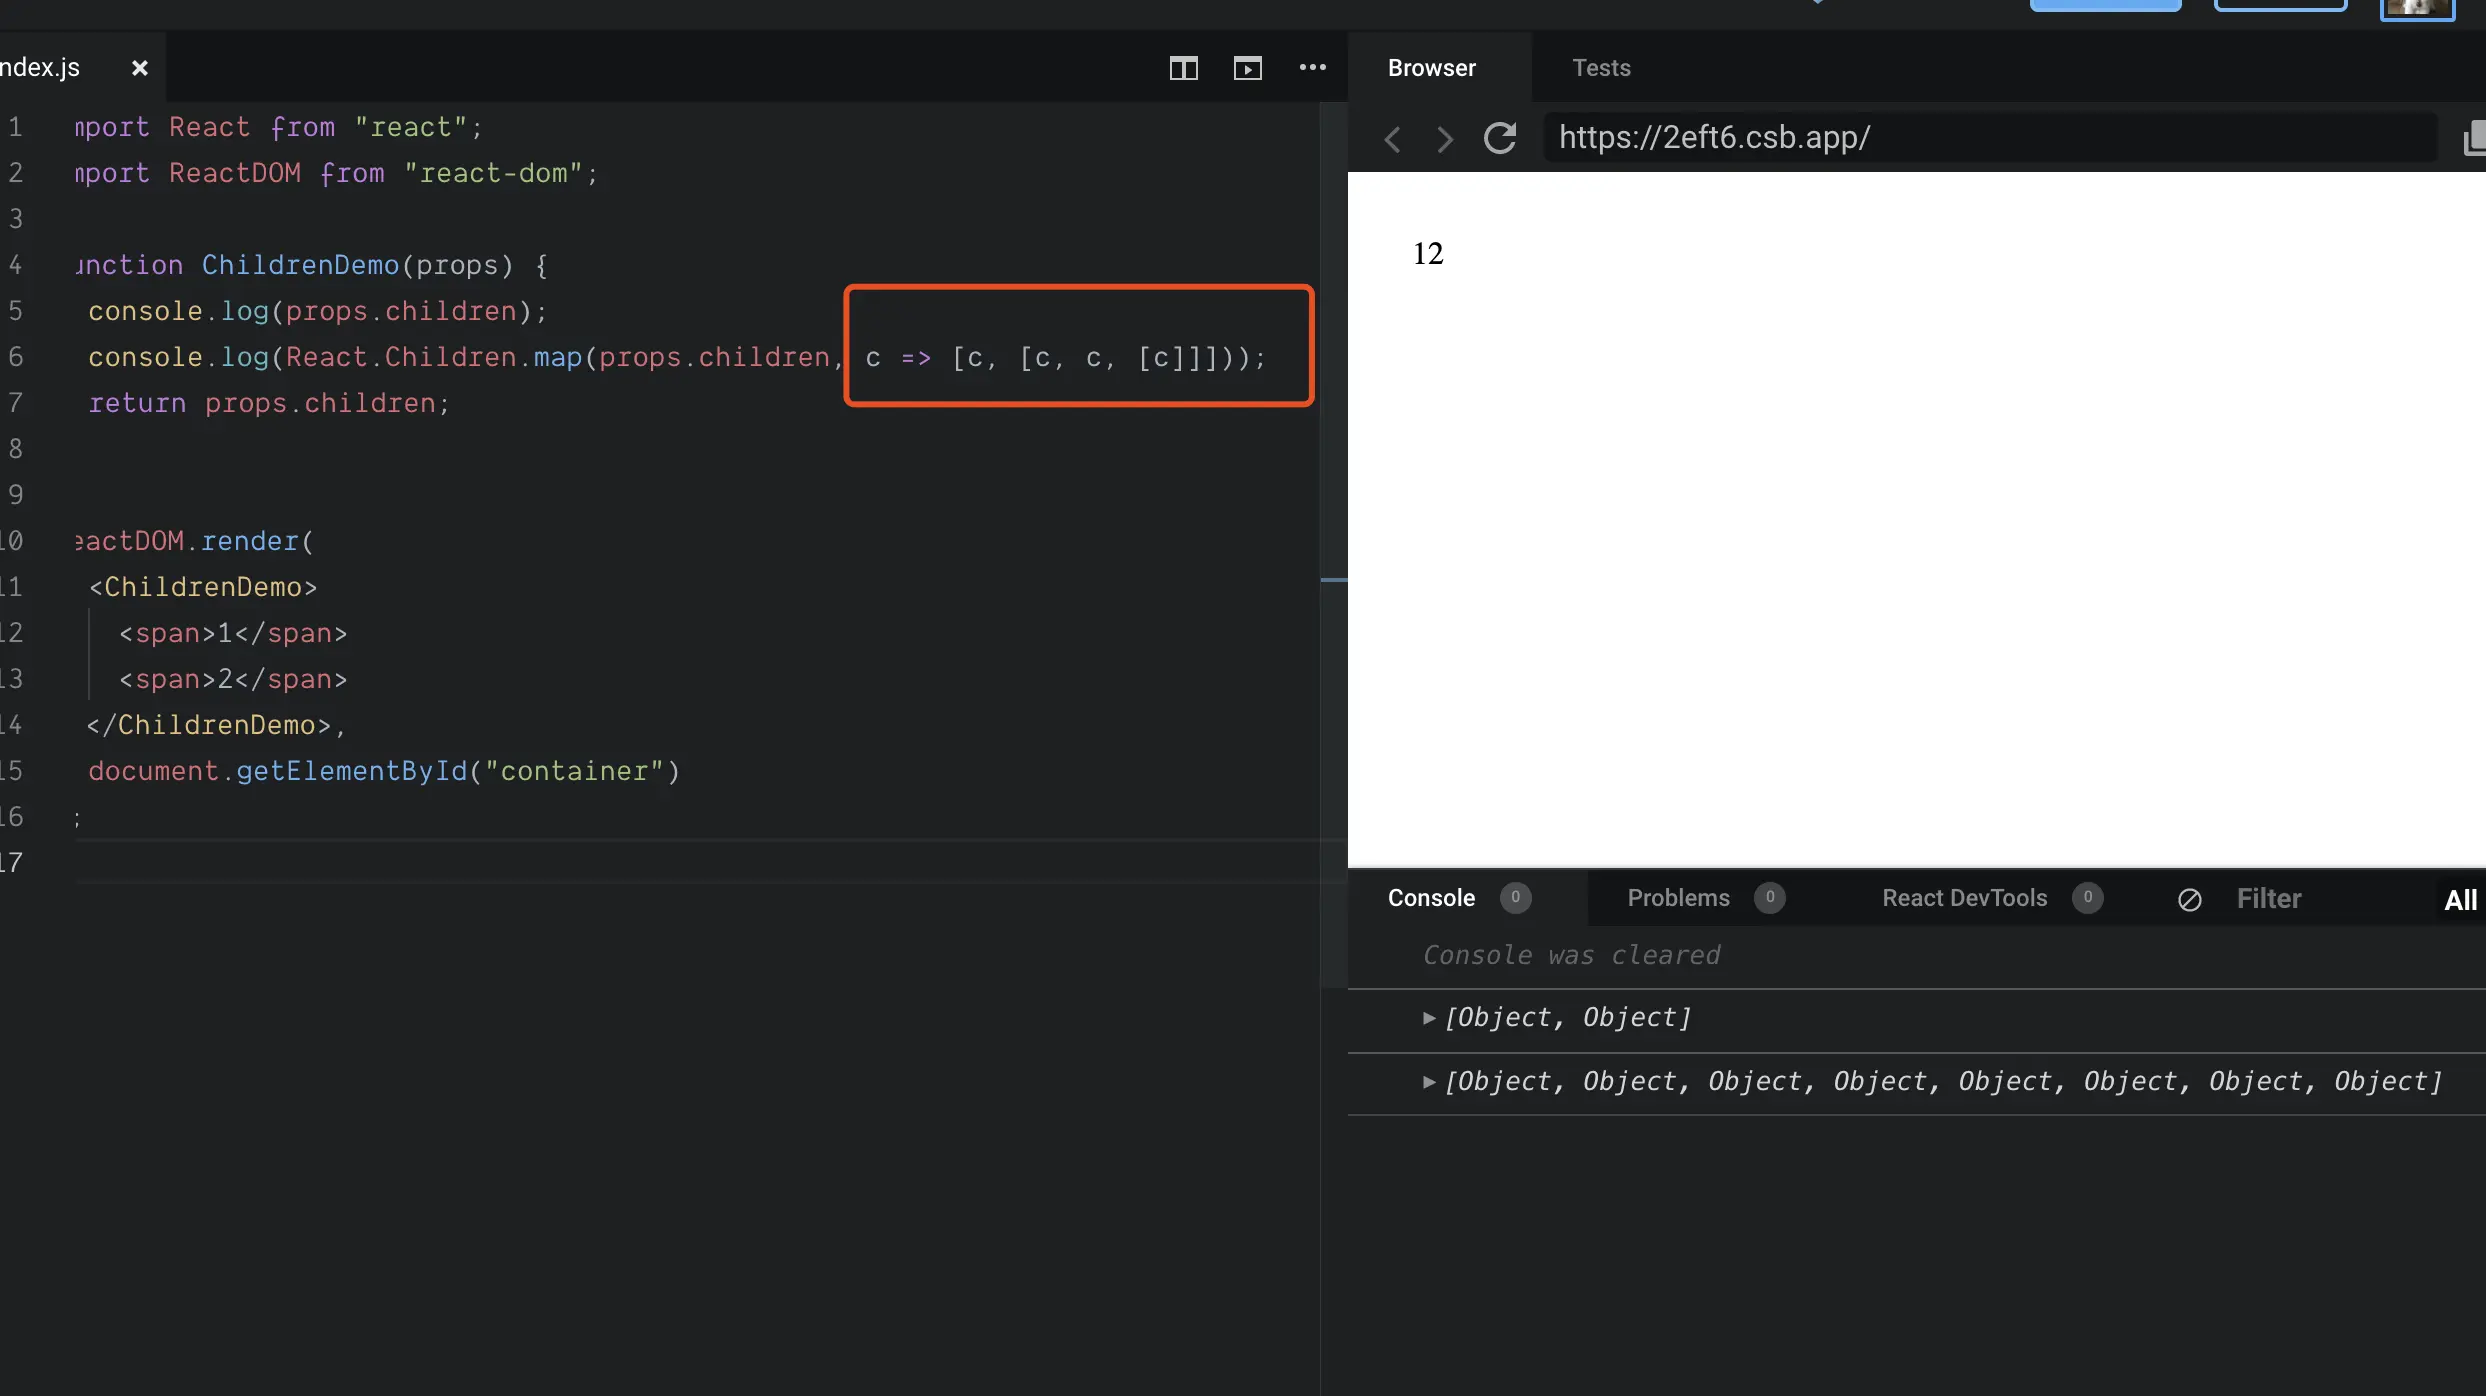This screenshot has height=1396, width=2486.
Task: Click the split editor layout icon
Action: (1183, 68)
